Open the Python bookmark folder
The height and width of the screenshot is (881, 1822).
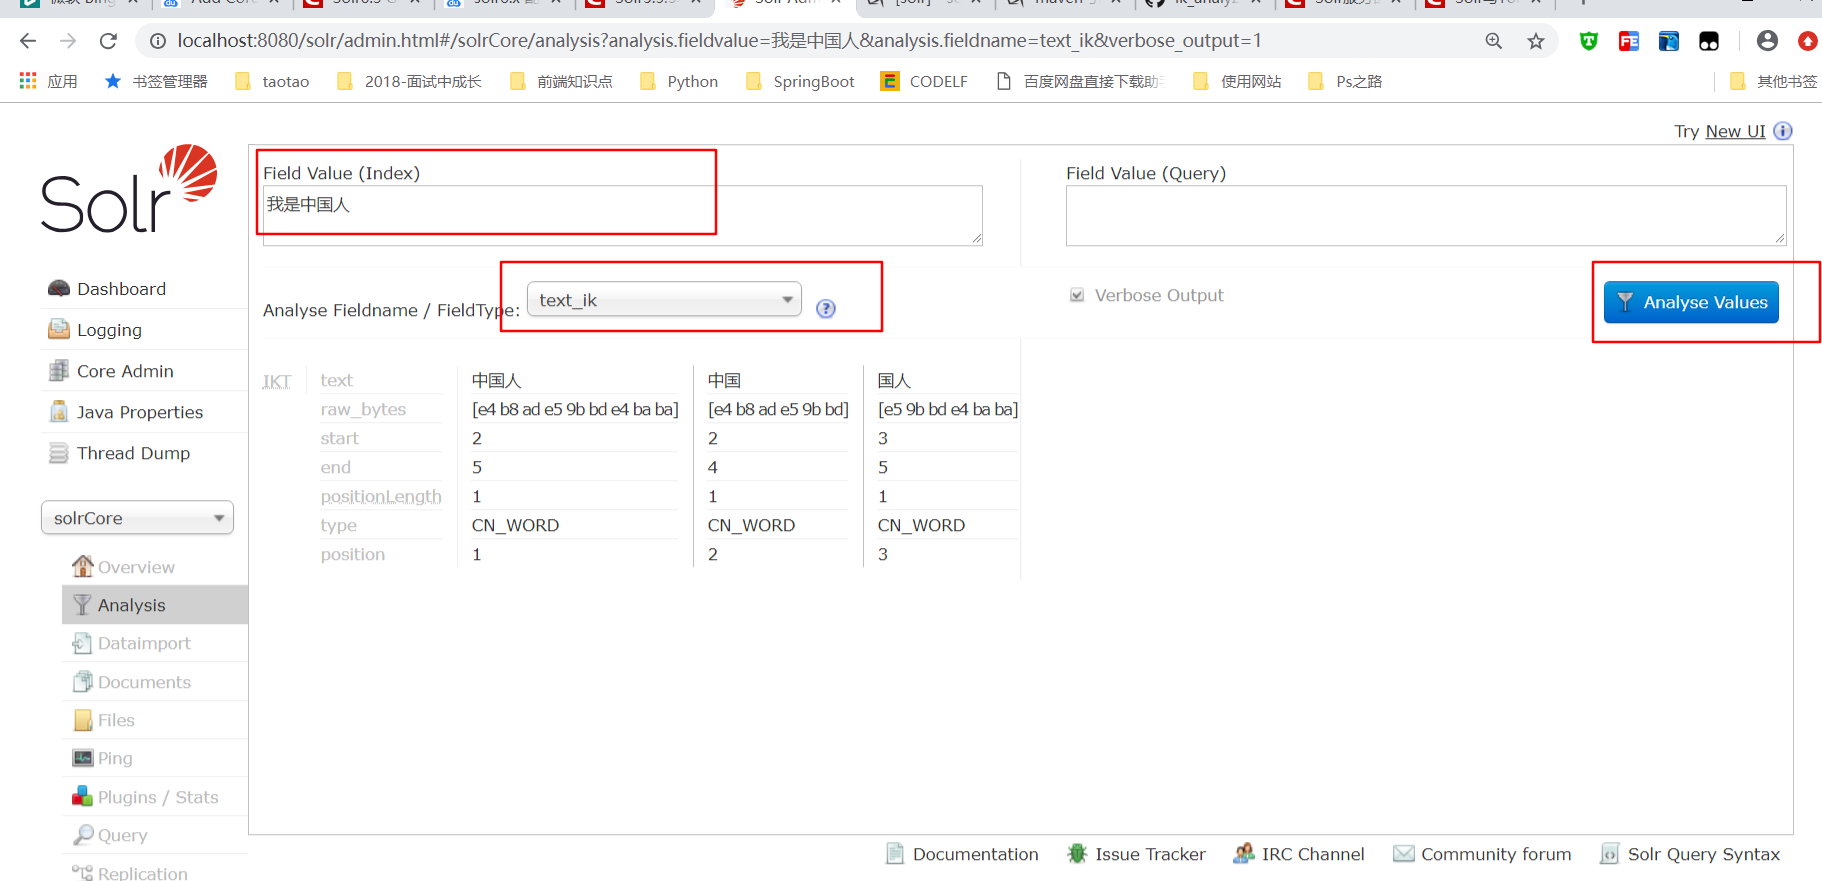679,81
